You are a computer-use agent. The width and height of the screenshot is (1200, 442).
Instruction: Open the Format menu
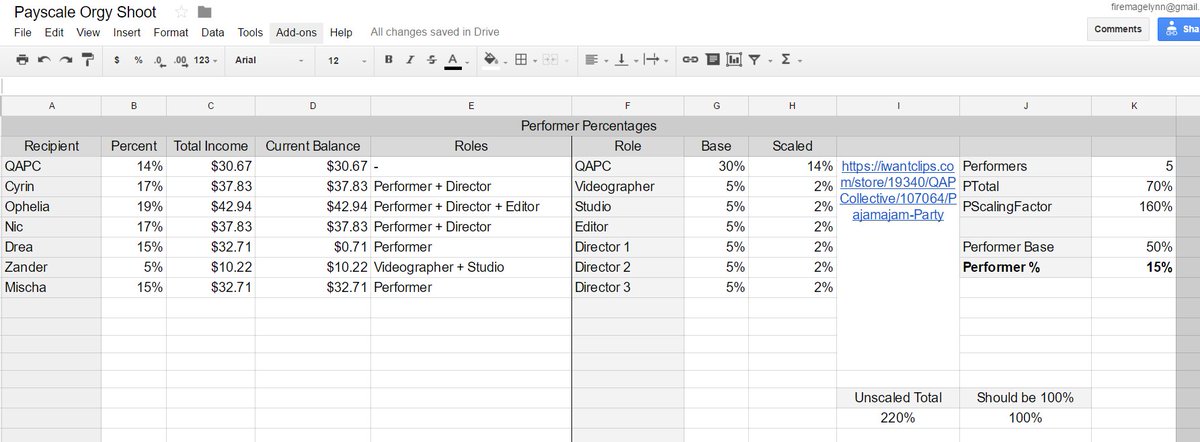pyautogui.click(x=171, y=32)
